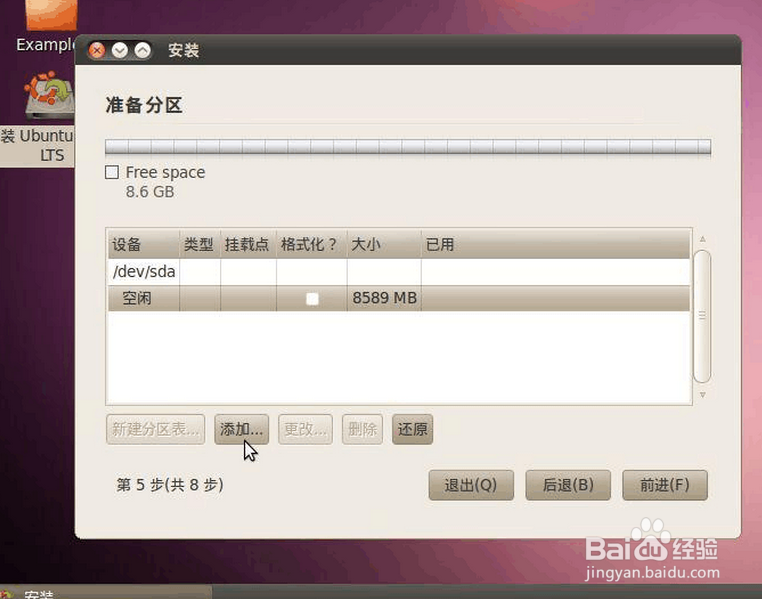Click the Free space legend label
The image size is (762, 599).
click(x=165, y=172)
